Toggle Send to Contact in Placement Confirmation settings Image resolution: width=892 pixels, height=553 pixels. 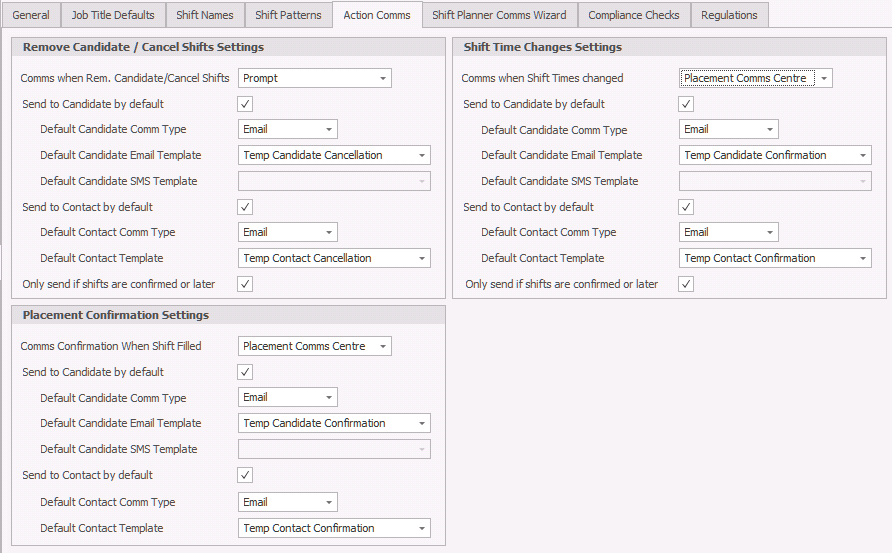click(245, 475)
